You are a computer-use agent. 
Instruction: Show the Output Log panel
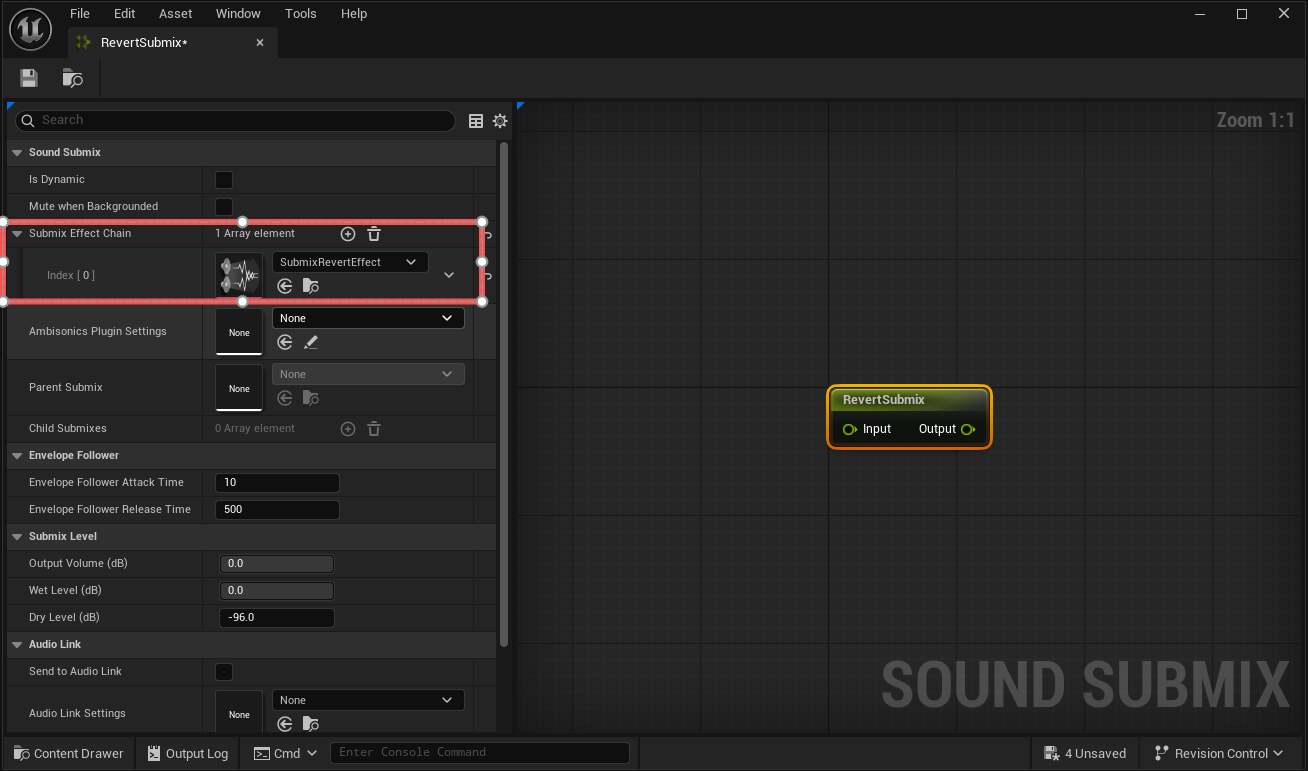tap(187, 753)
